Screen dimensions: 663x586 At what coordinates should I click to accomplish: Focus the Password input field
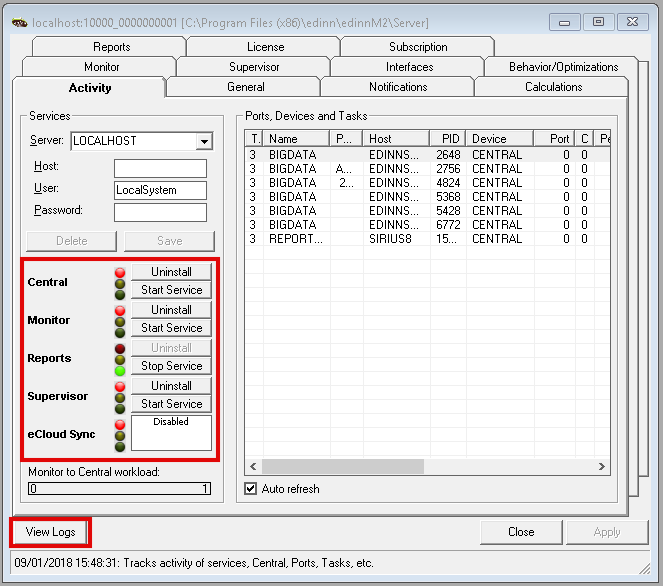pos(160,212)
